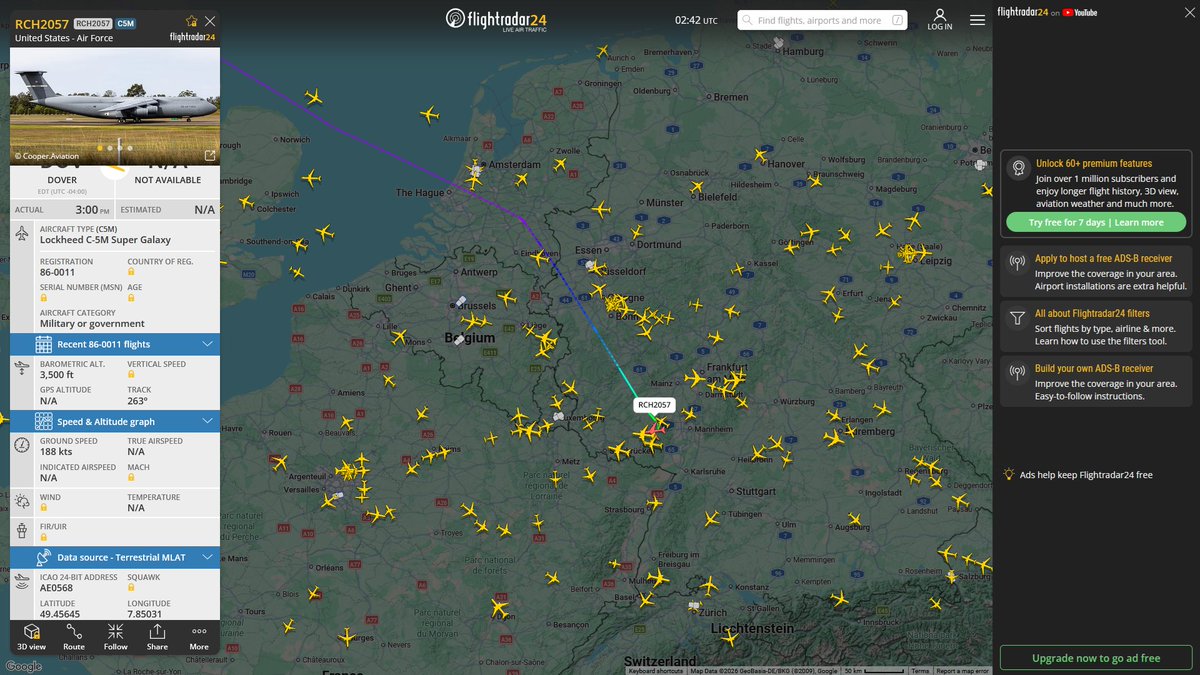Click the slash shortcut badge in the search box
The image size is (1200, 675).
tap(897, 20)
